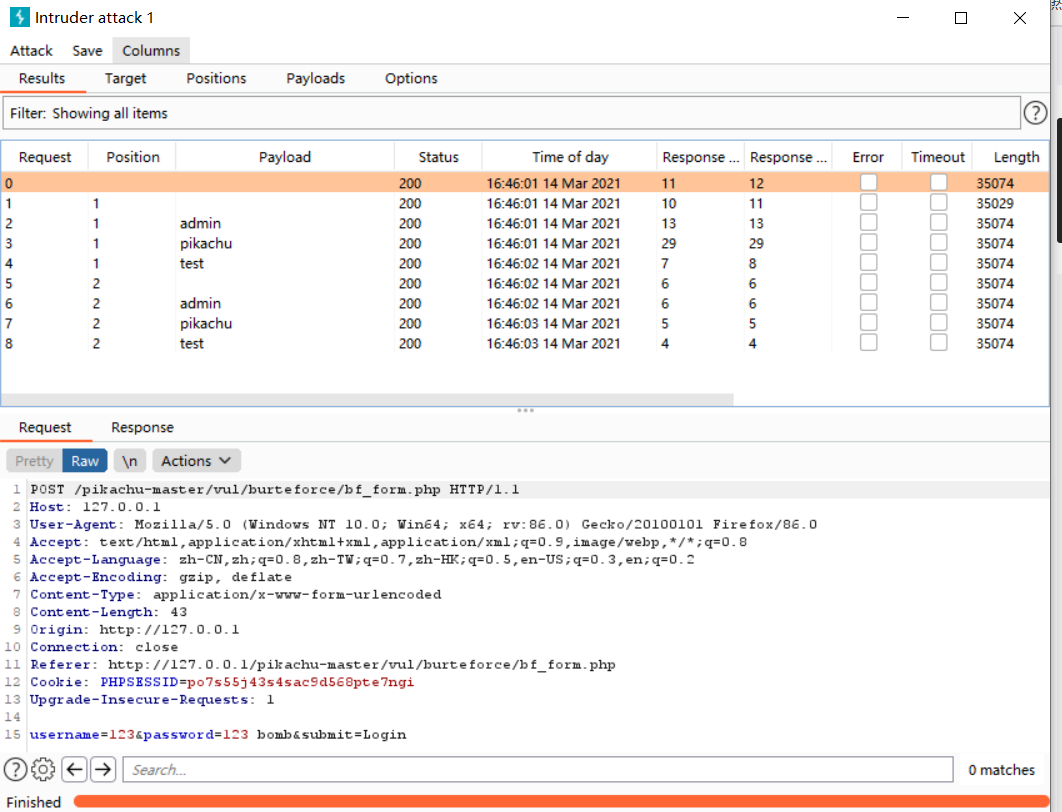
Task: Click the Content-Length: 43 header line
Action: [x=108, y=612]
